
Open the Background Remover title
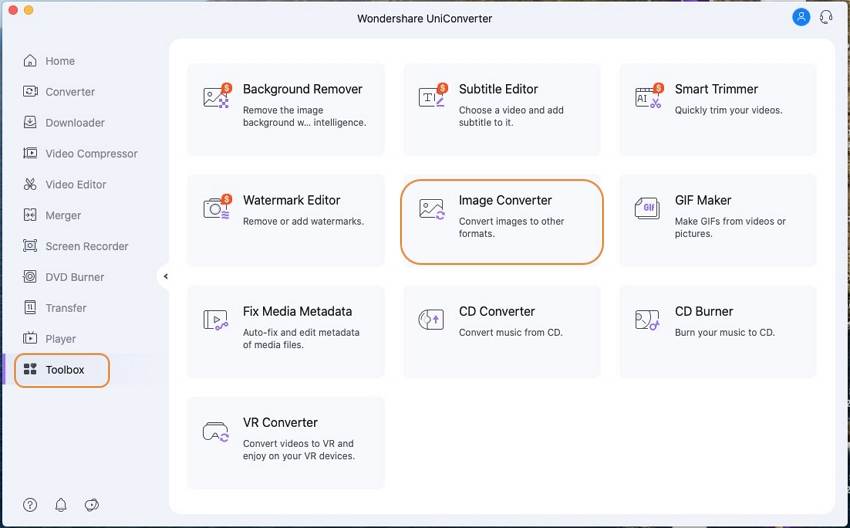tap(302, 89)
